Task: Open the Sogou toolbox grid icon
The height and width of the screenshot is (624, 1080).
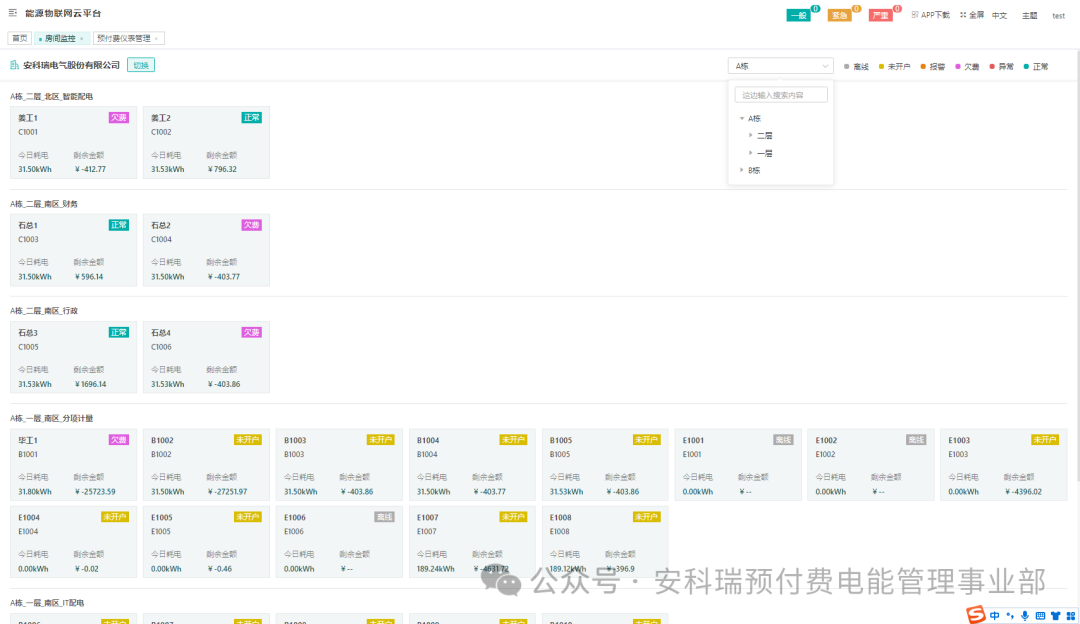Action: (x=1070, y=616)
